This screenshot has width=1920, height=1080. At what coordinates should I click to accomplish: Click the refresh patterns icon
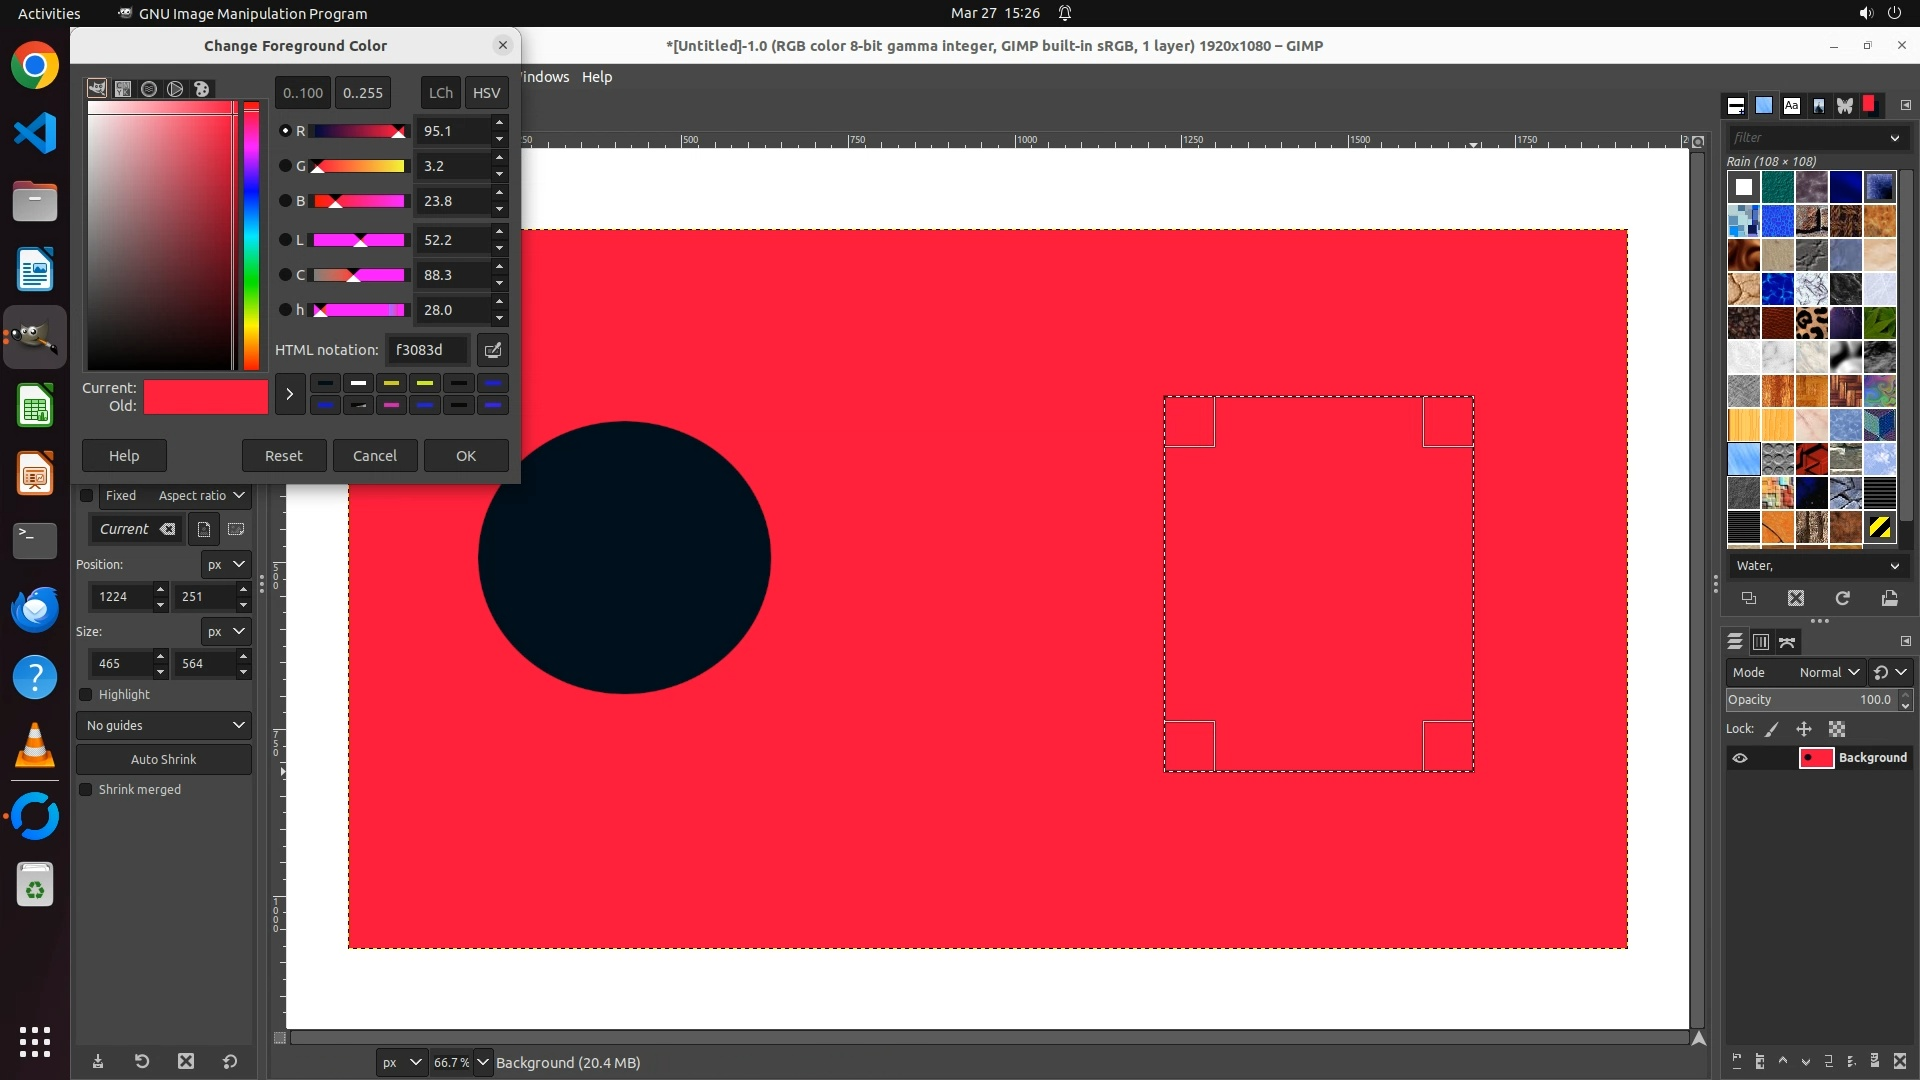1842,598
